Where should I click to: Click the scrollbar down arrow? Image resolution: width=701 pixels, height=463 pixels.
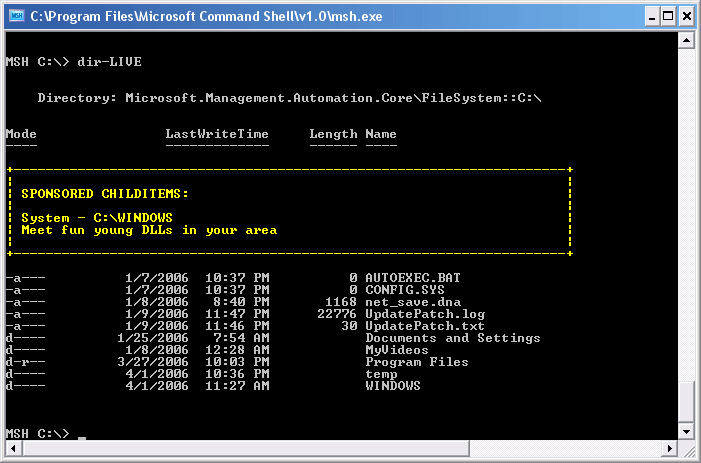tap(686, 430)
